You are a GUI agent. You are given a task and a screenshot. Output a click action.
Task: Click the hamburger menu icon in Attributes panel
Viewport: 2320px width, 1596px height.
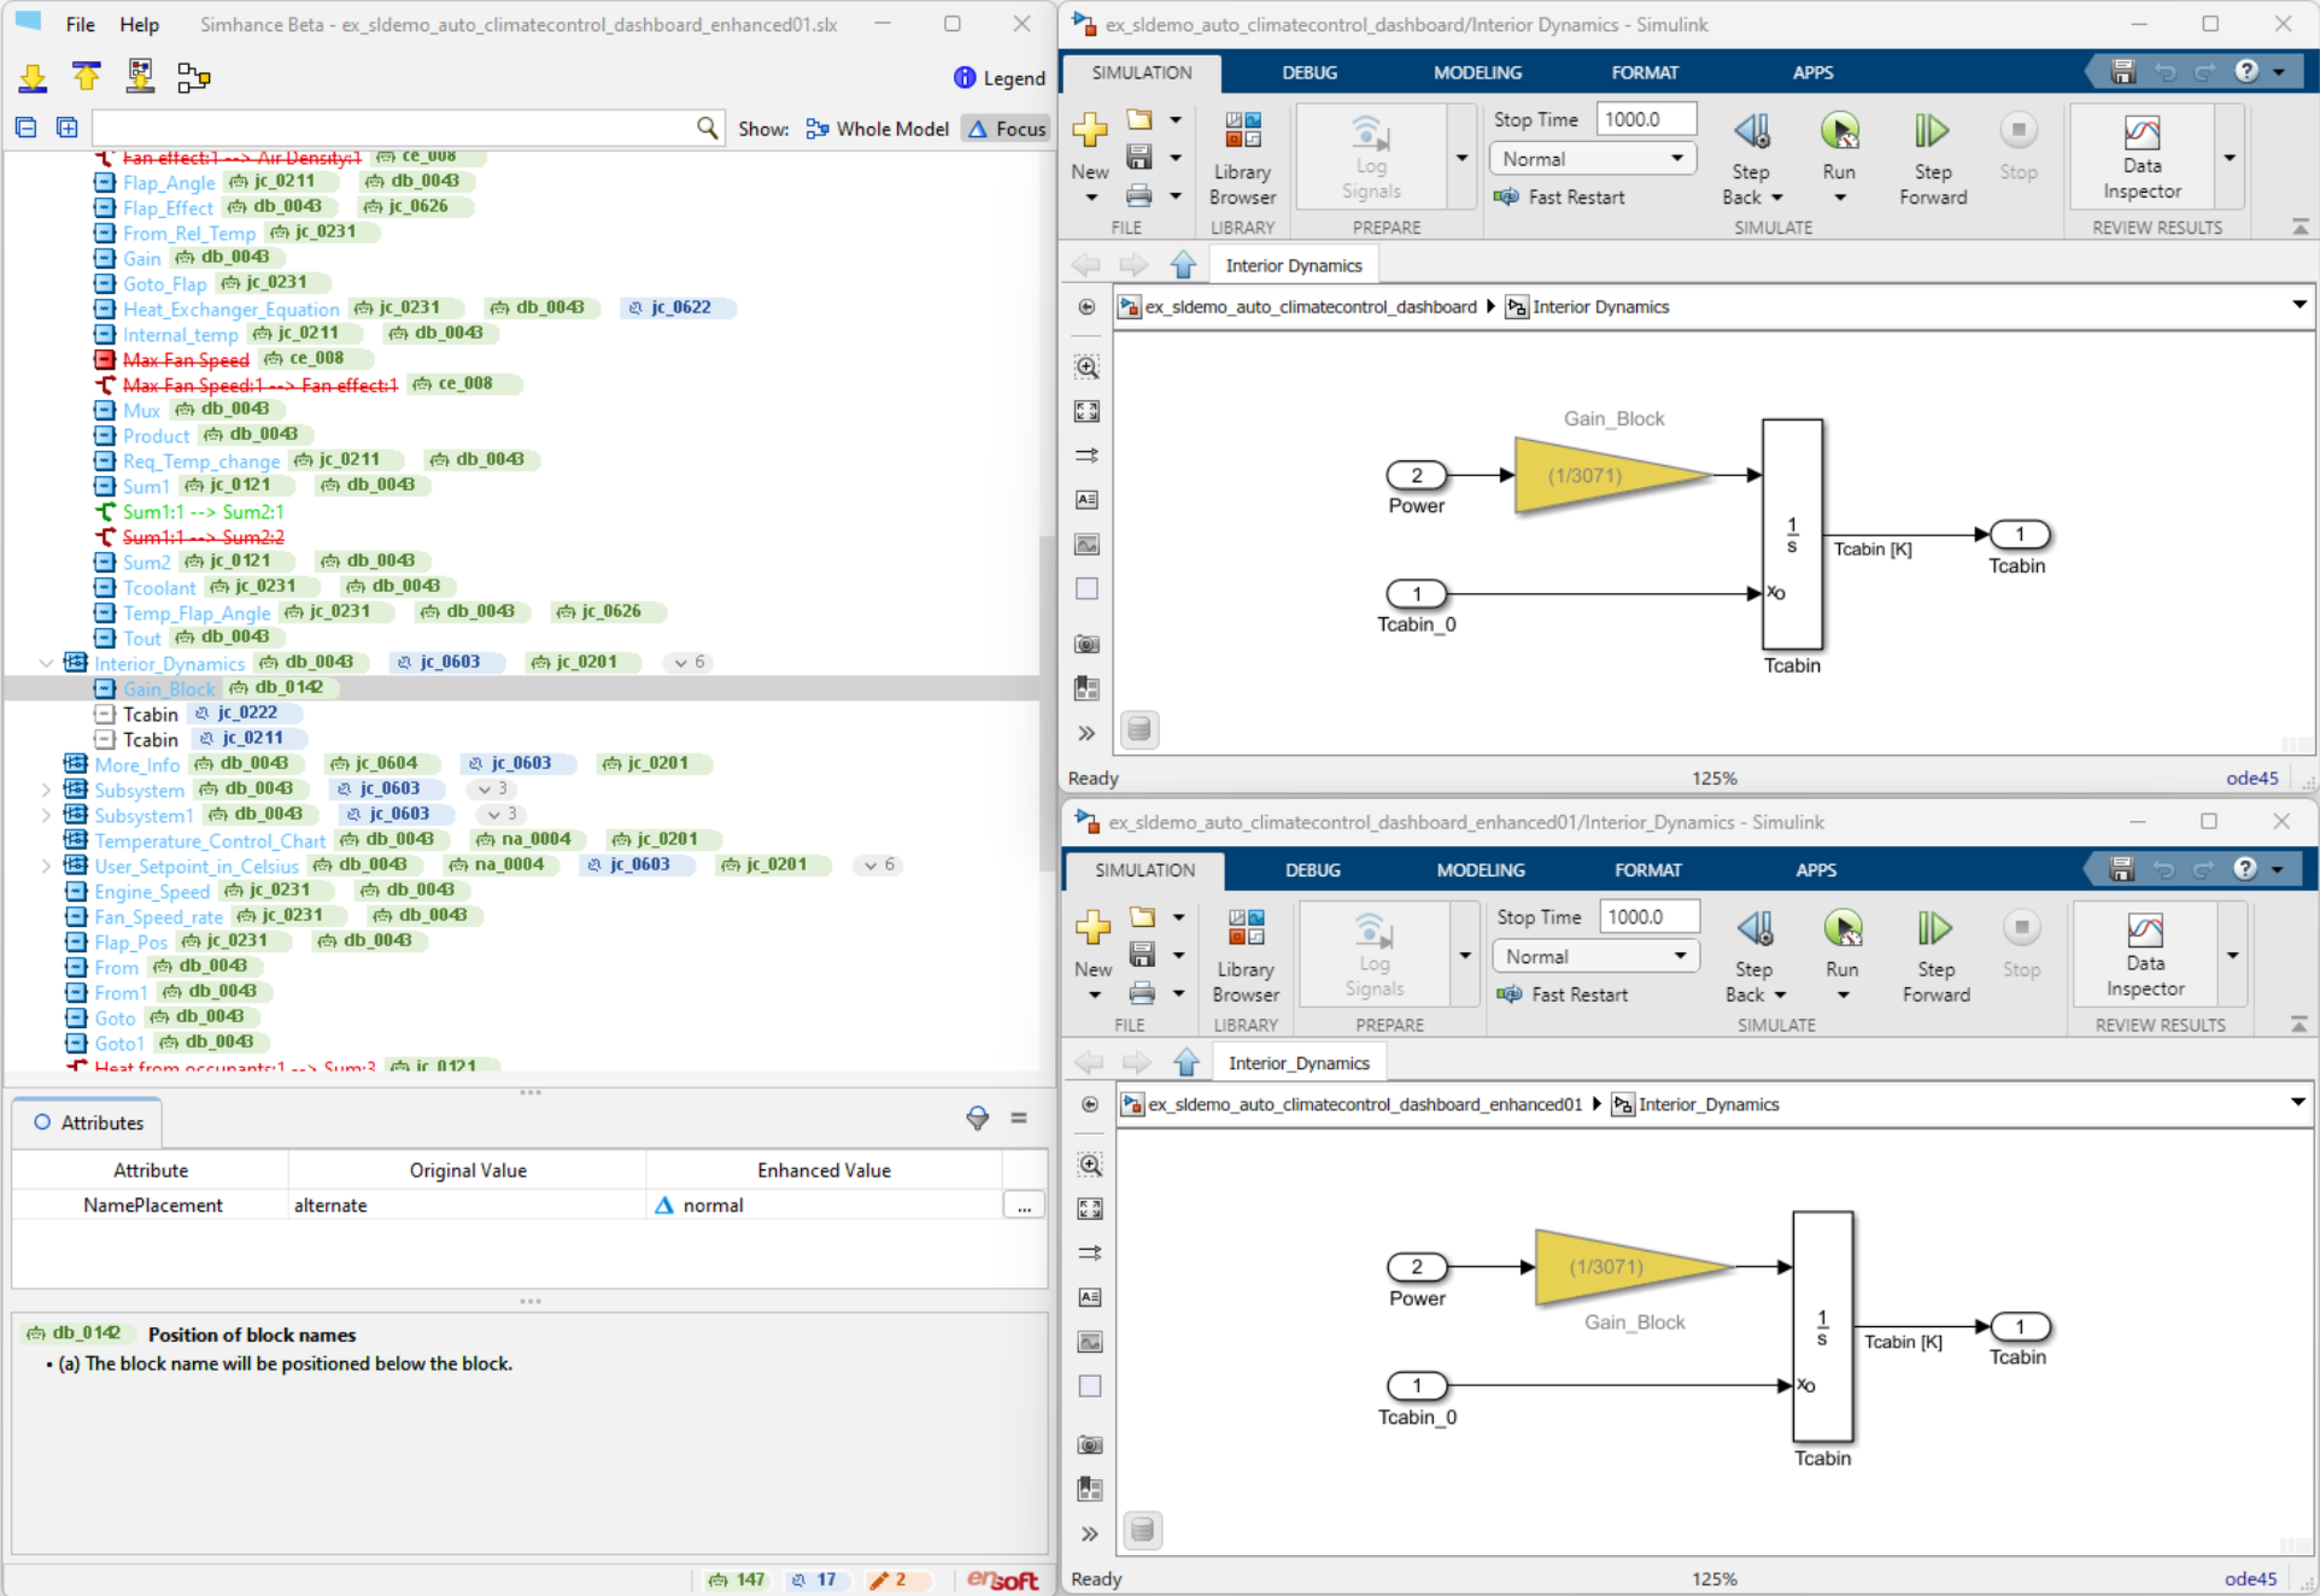[1019, 1118]
